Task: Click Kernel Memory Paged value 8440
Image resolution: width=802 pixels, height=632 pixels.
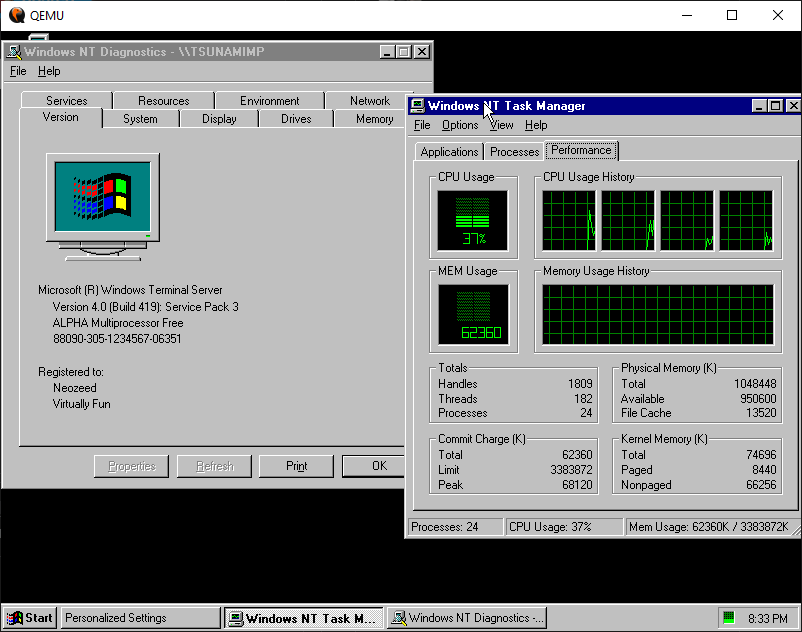Action: pyautogui.click(x=764, y=470)
